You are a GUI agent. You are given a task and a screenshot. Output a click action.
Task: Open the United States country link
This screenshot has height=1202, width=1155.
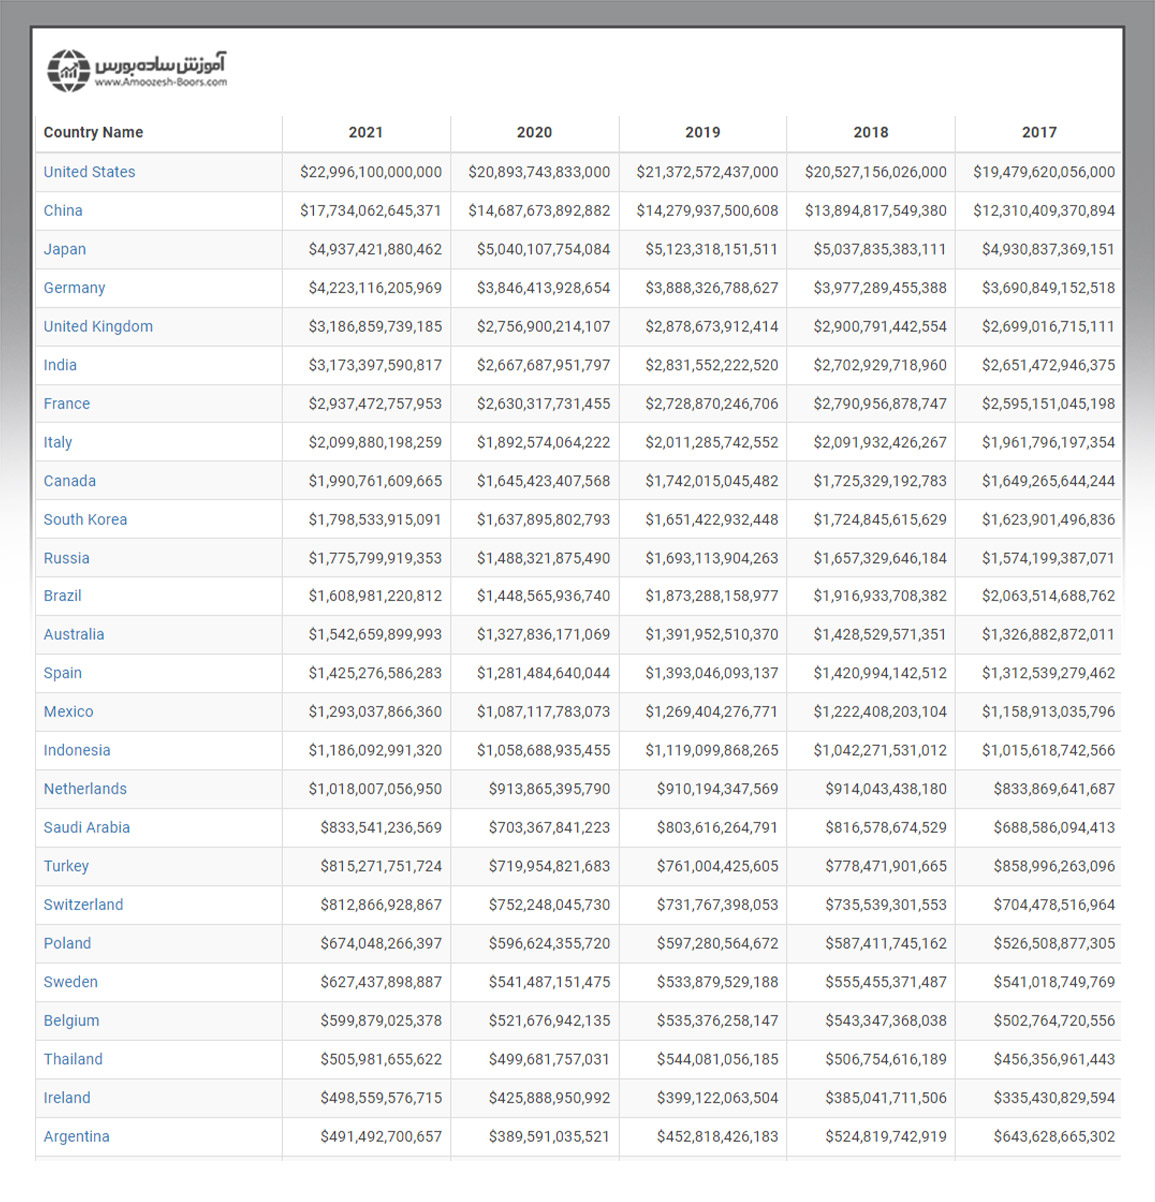(89, 172)
